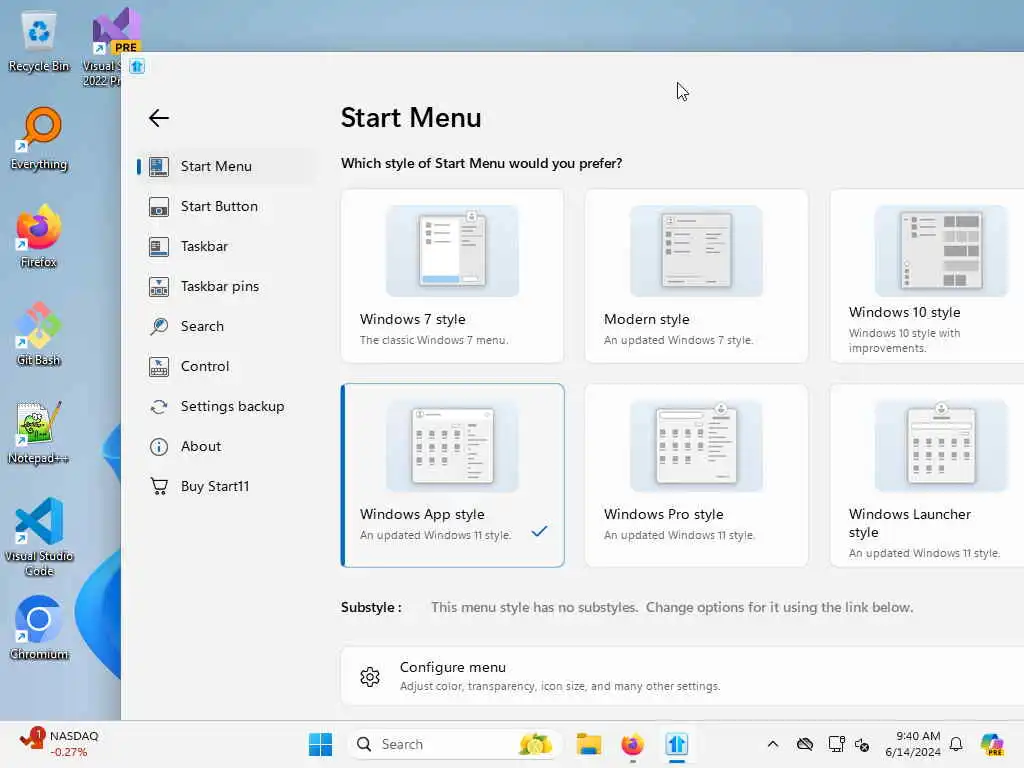Click the Start Button sidebar icon
This screenshot has height=768, width=1024.
(159, 207)
